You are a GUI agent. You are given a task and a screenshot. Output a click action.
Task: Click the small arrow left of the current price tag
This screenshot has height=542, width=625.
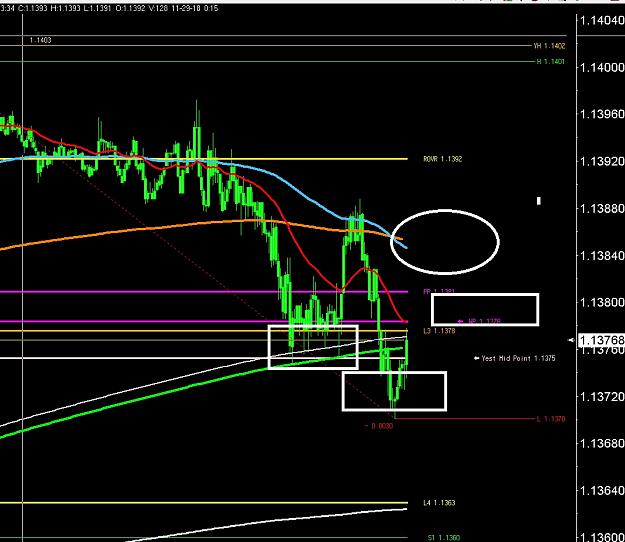point(572,340)
